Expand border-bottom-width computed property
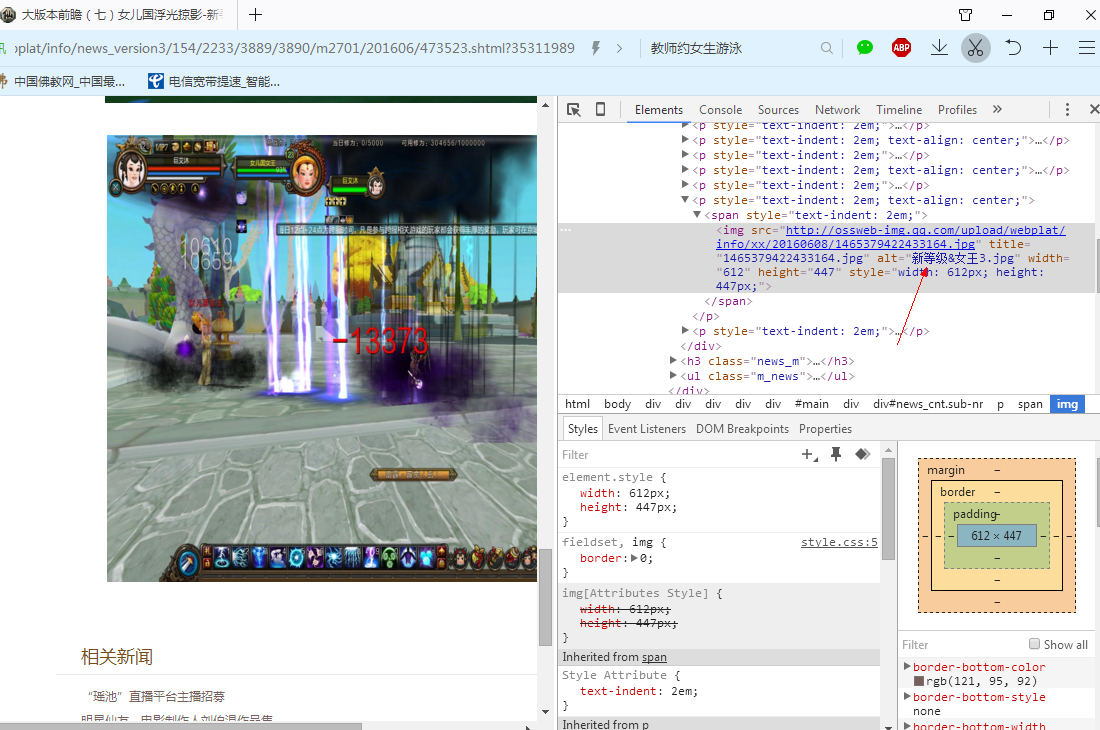The height and width of the screenshot is (730, 1100). pyautogui.click(x=907, y=726)
